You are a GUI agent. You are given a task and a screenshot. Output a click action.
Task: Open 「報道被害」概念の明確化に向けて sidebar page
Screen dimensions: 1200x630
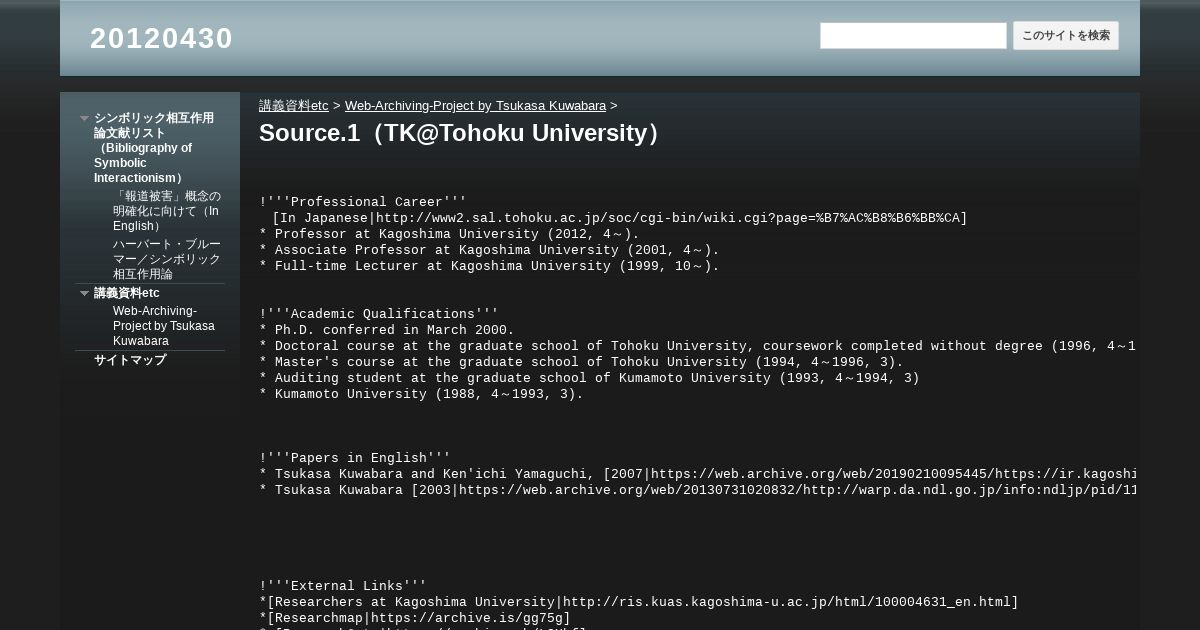(166, 211)
